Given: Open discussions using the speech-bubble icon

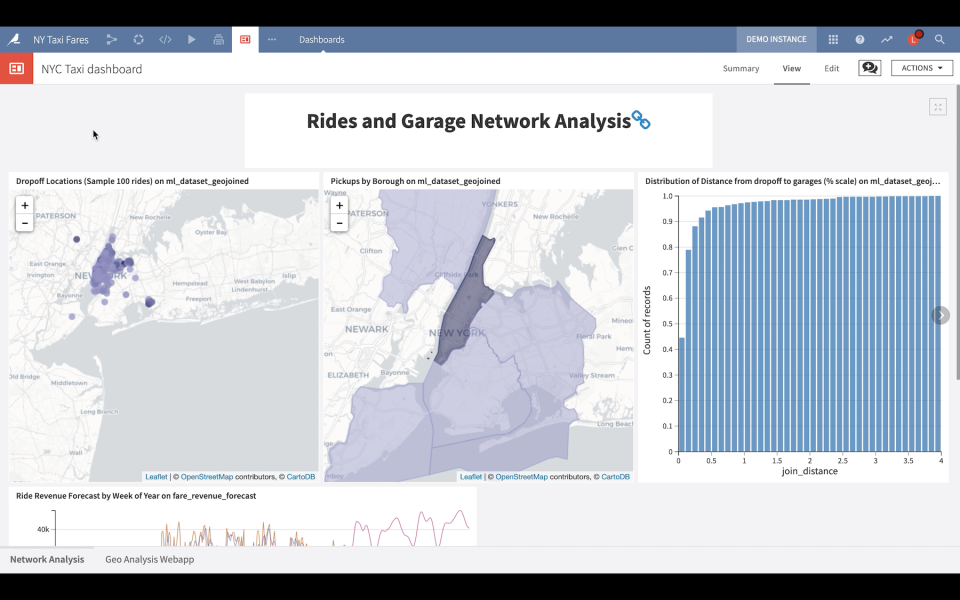Looking at the screenshot, I should (x=869, y=67).
